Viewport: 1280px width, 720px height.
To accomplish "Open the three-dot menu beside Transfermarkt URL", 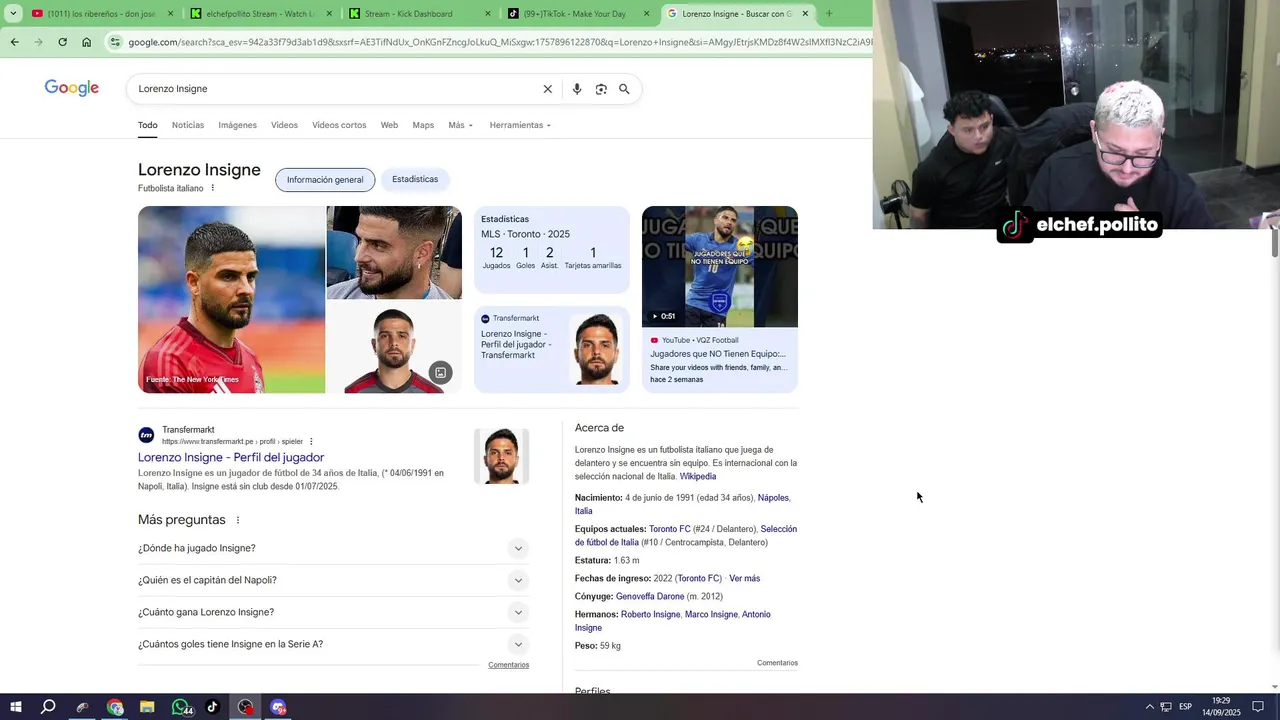I will (x=311, y=441).
